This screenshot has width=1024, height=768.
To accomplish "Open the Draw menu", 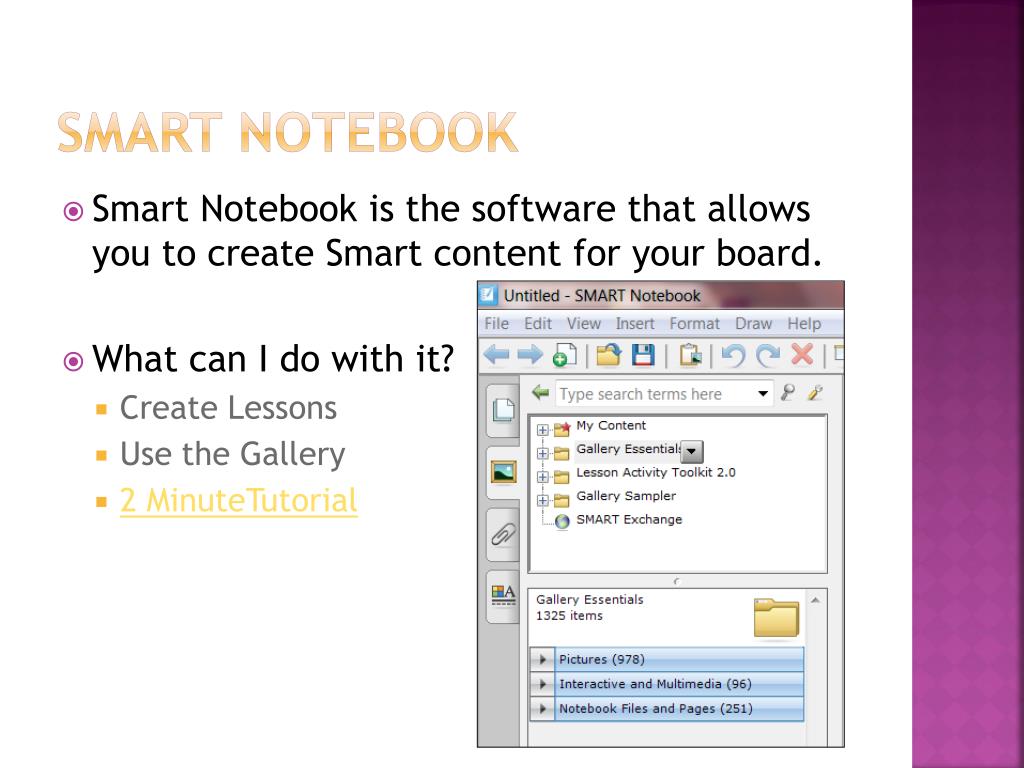I will point(753,323).
